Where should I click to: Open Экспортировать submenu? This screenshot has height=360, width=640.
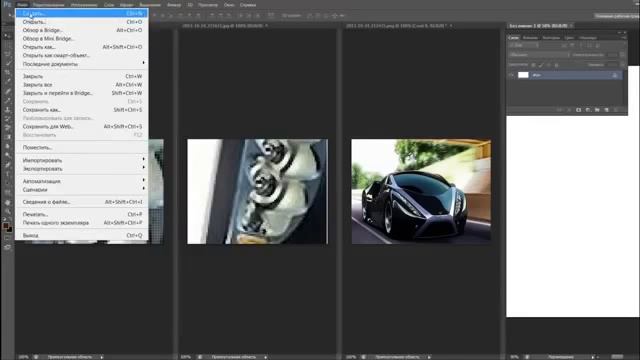pos(82,169)
